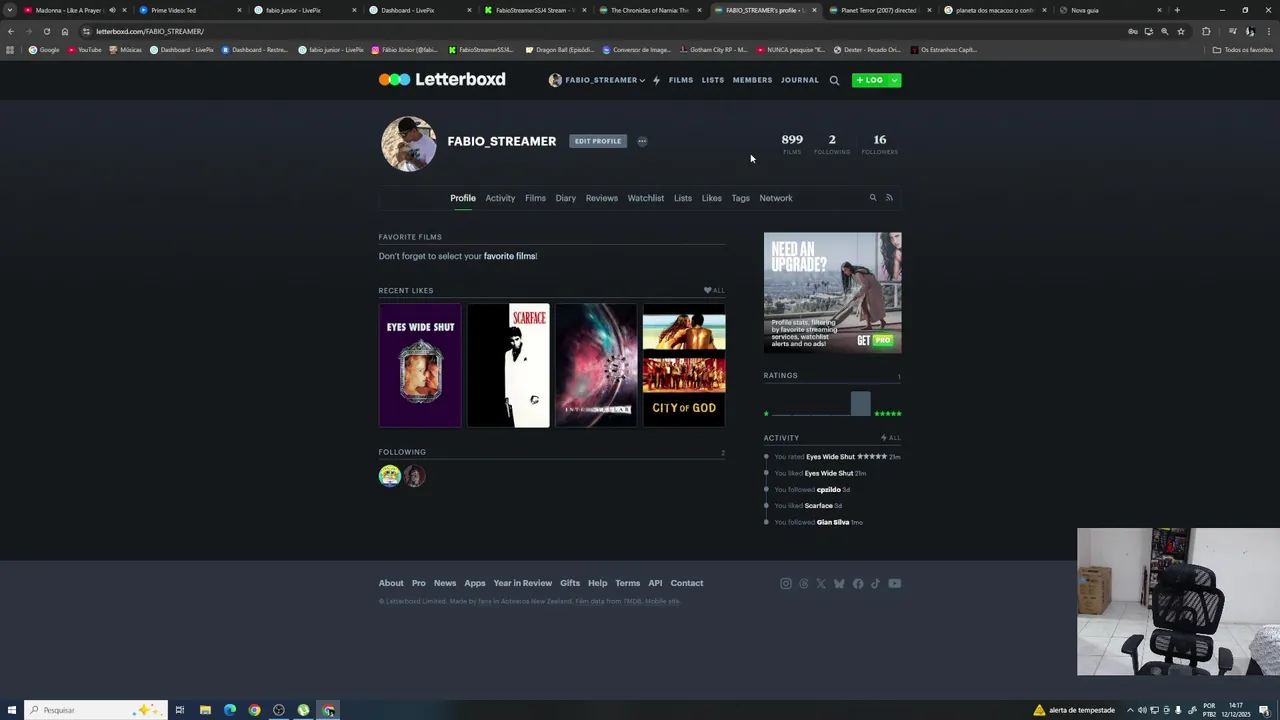
Task: Open first followed member avatar
Action: 390,476
